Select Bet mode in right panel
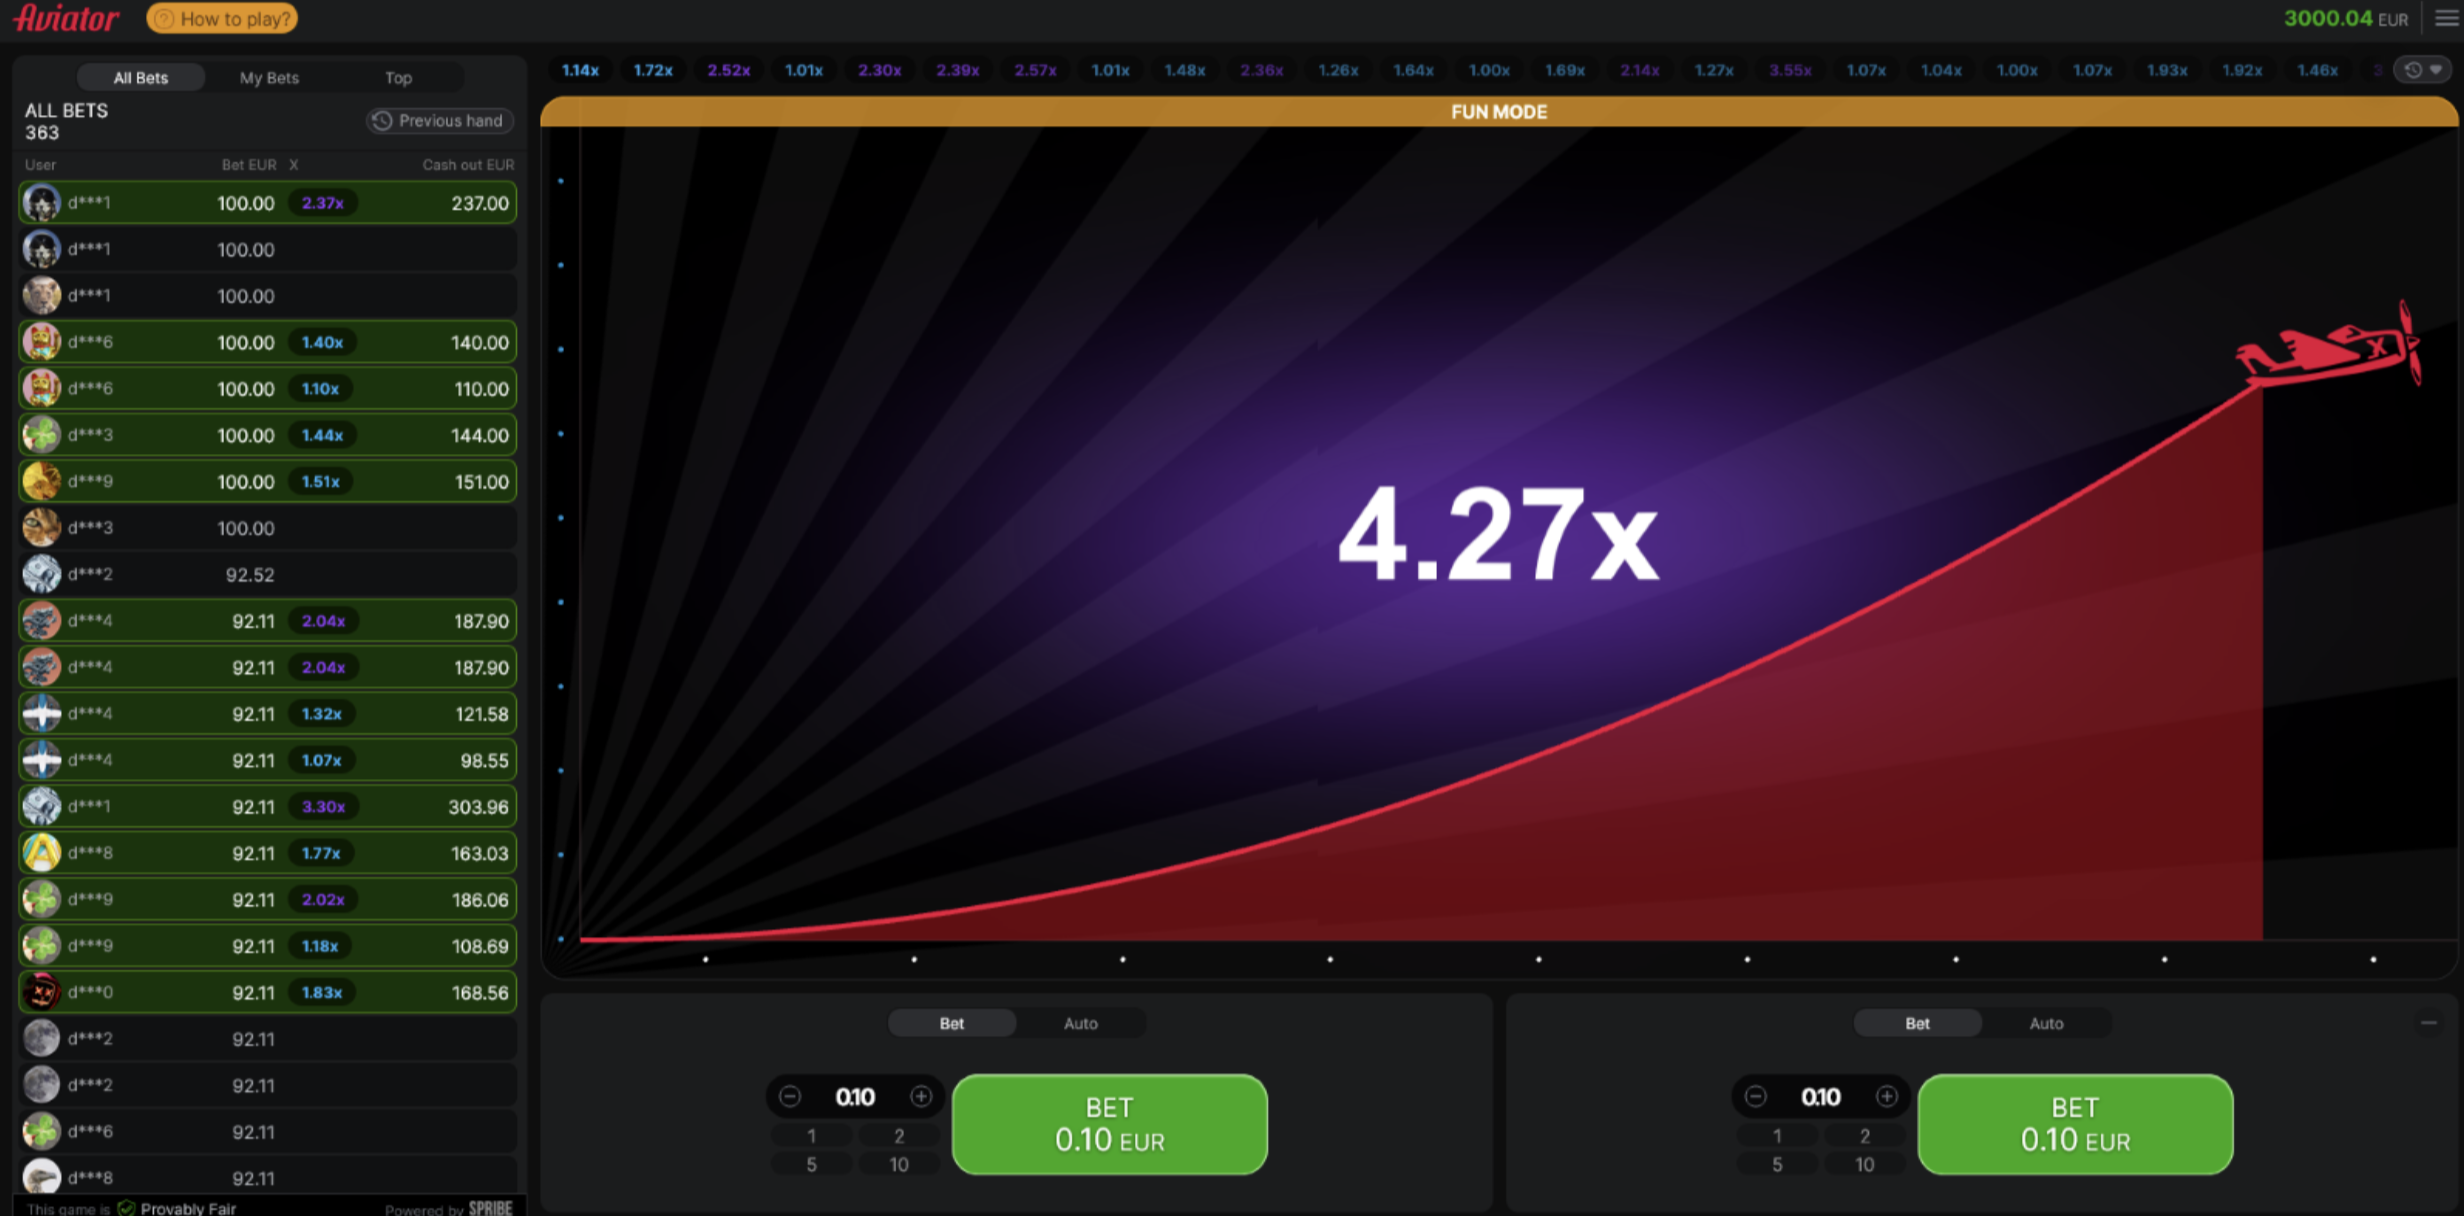The width and height of the screenshot is (2464, 1216). click(x=1917, y=1023)
